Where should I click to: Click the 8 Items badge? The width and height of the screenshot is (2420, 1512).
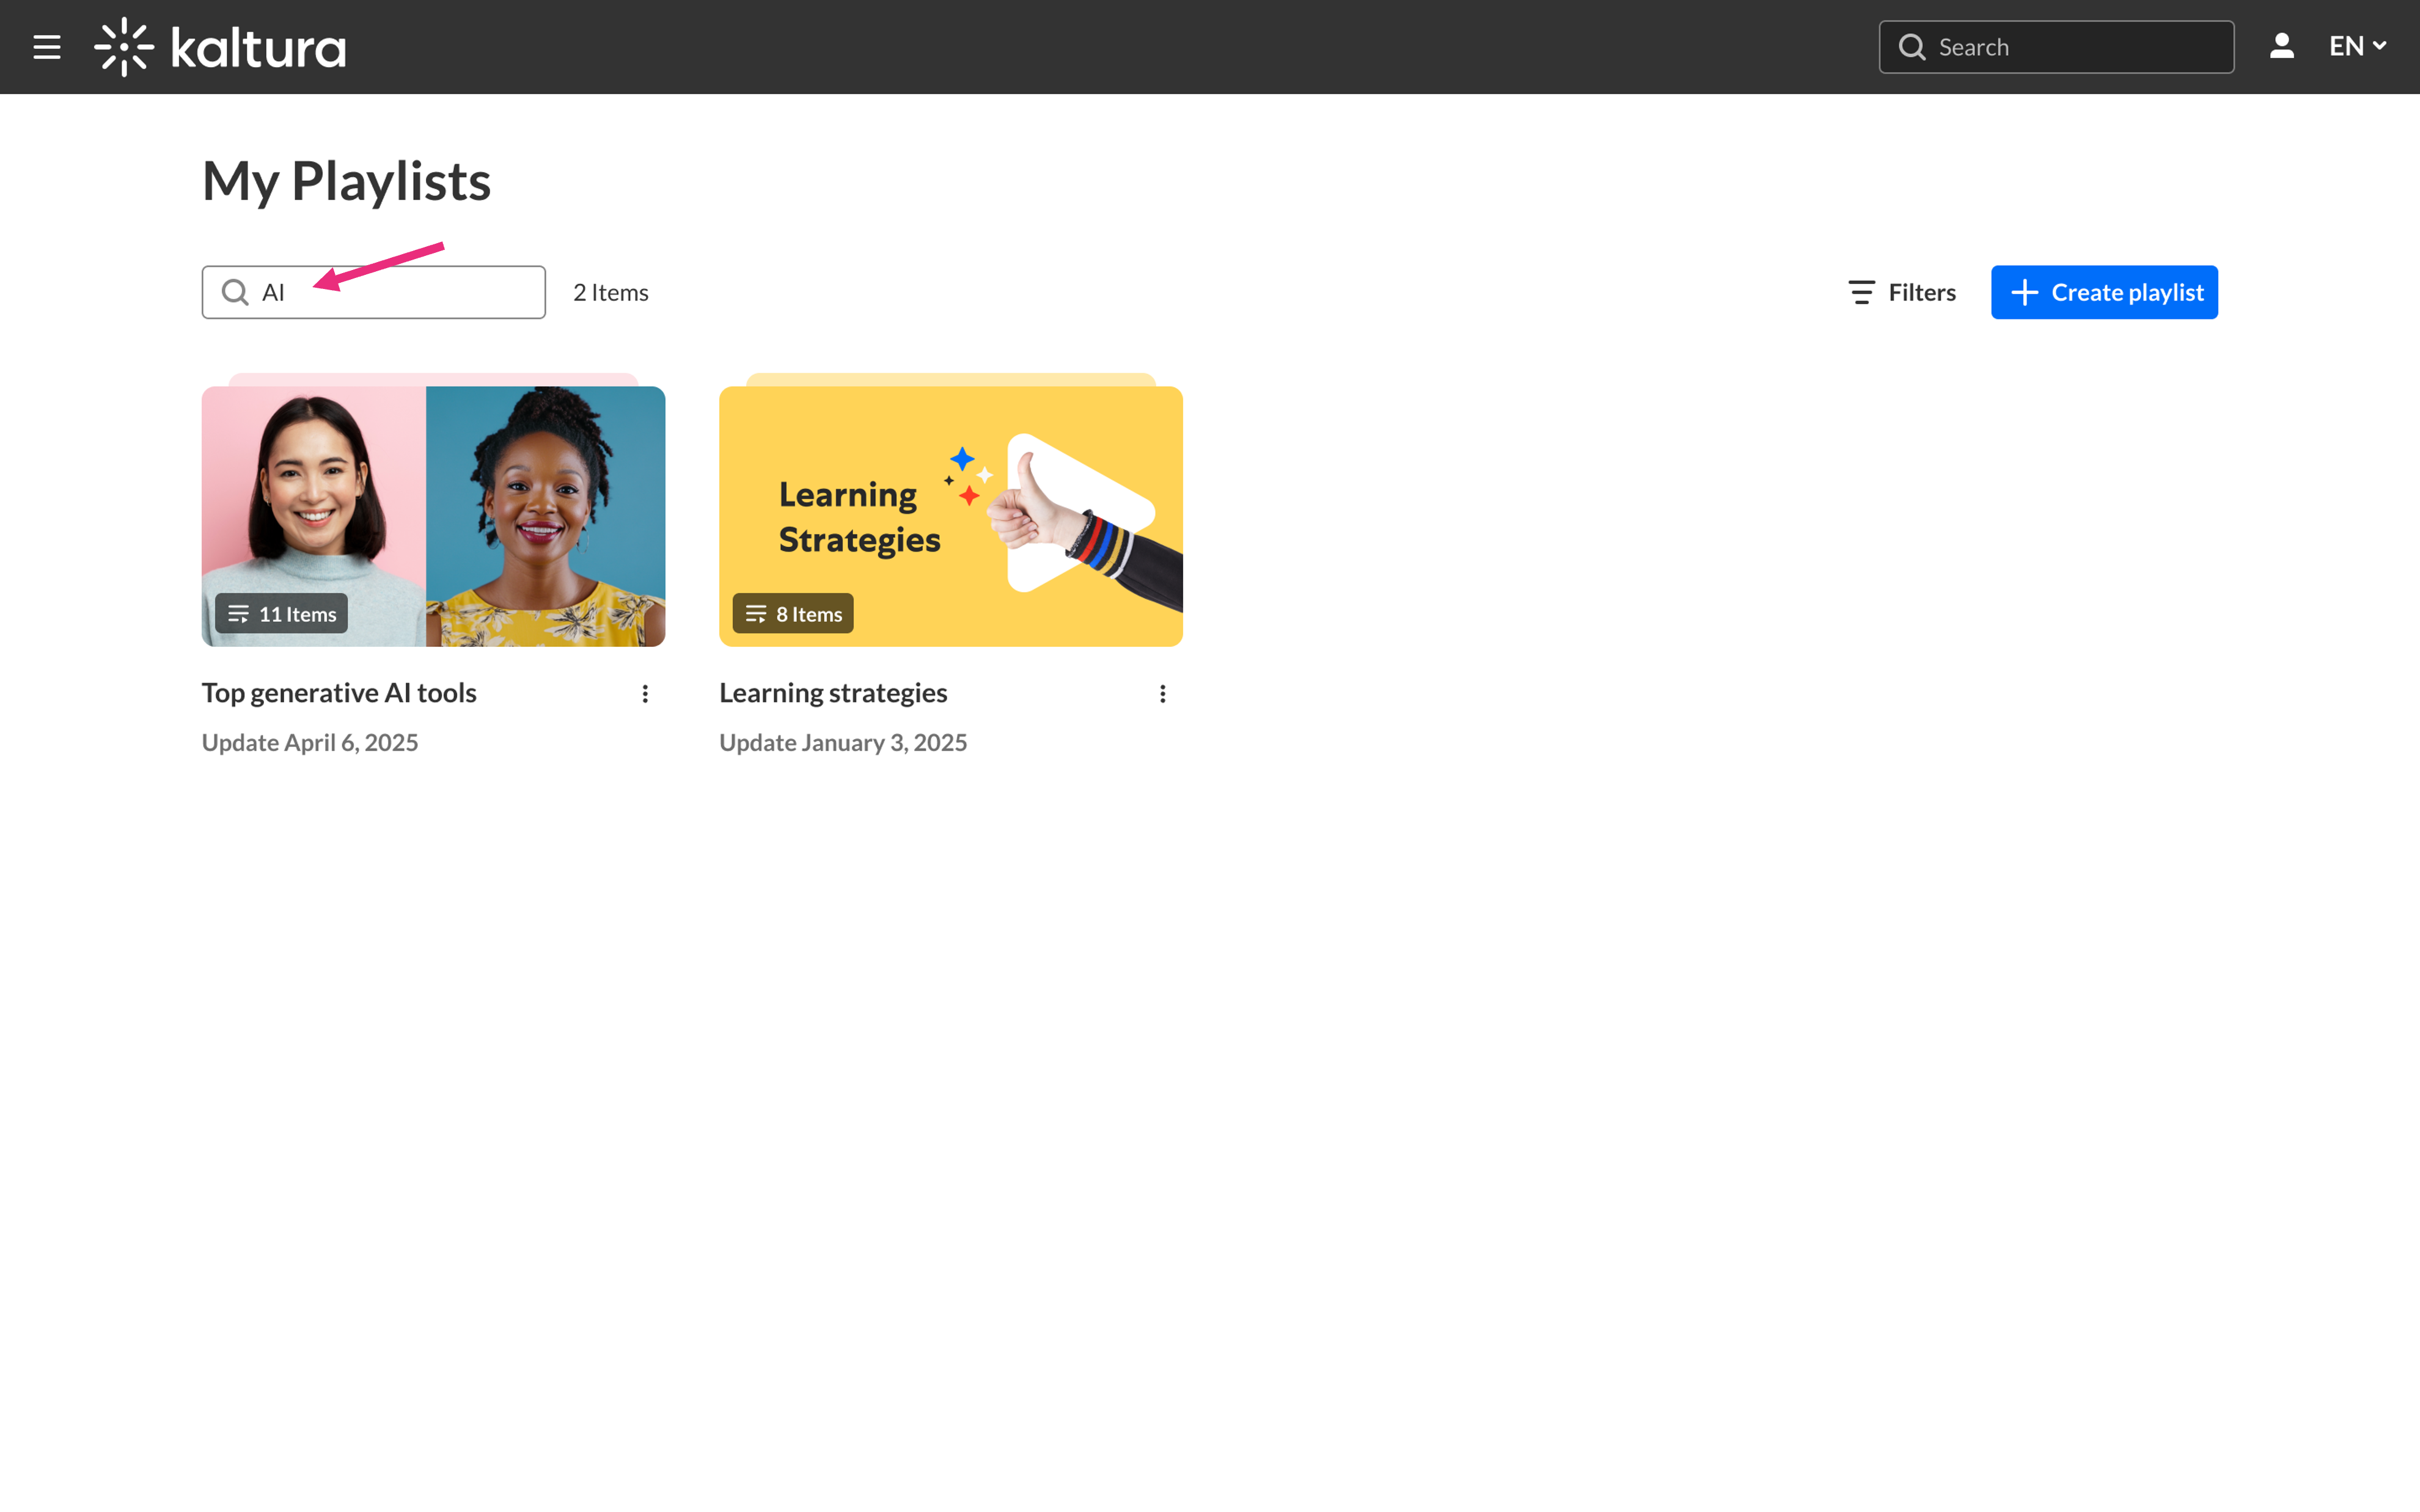pyautogui.click(x=793, y=614)
